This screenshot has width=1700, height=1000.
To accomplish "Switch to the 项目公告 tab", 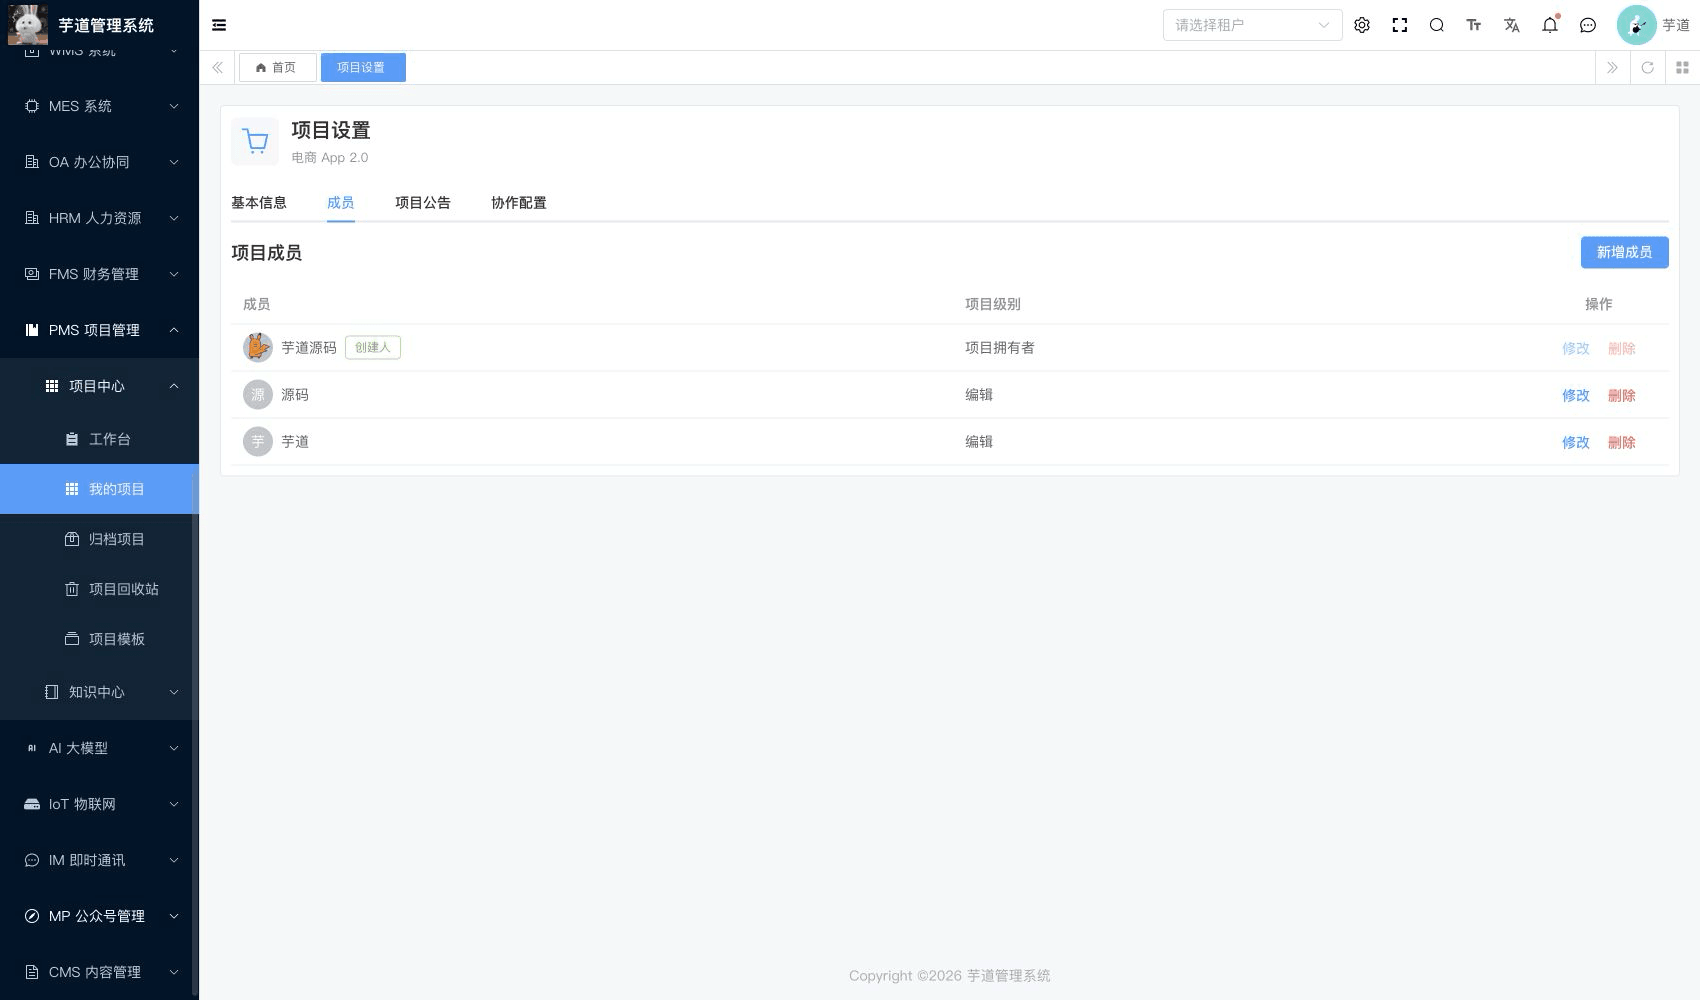I will tap(423, 202).
